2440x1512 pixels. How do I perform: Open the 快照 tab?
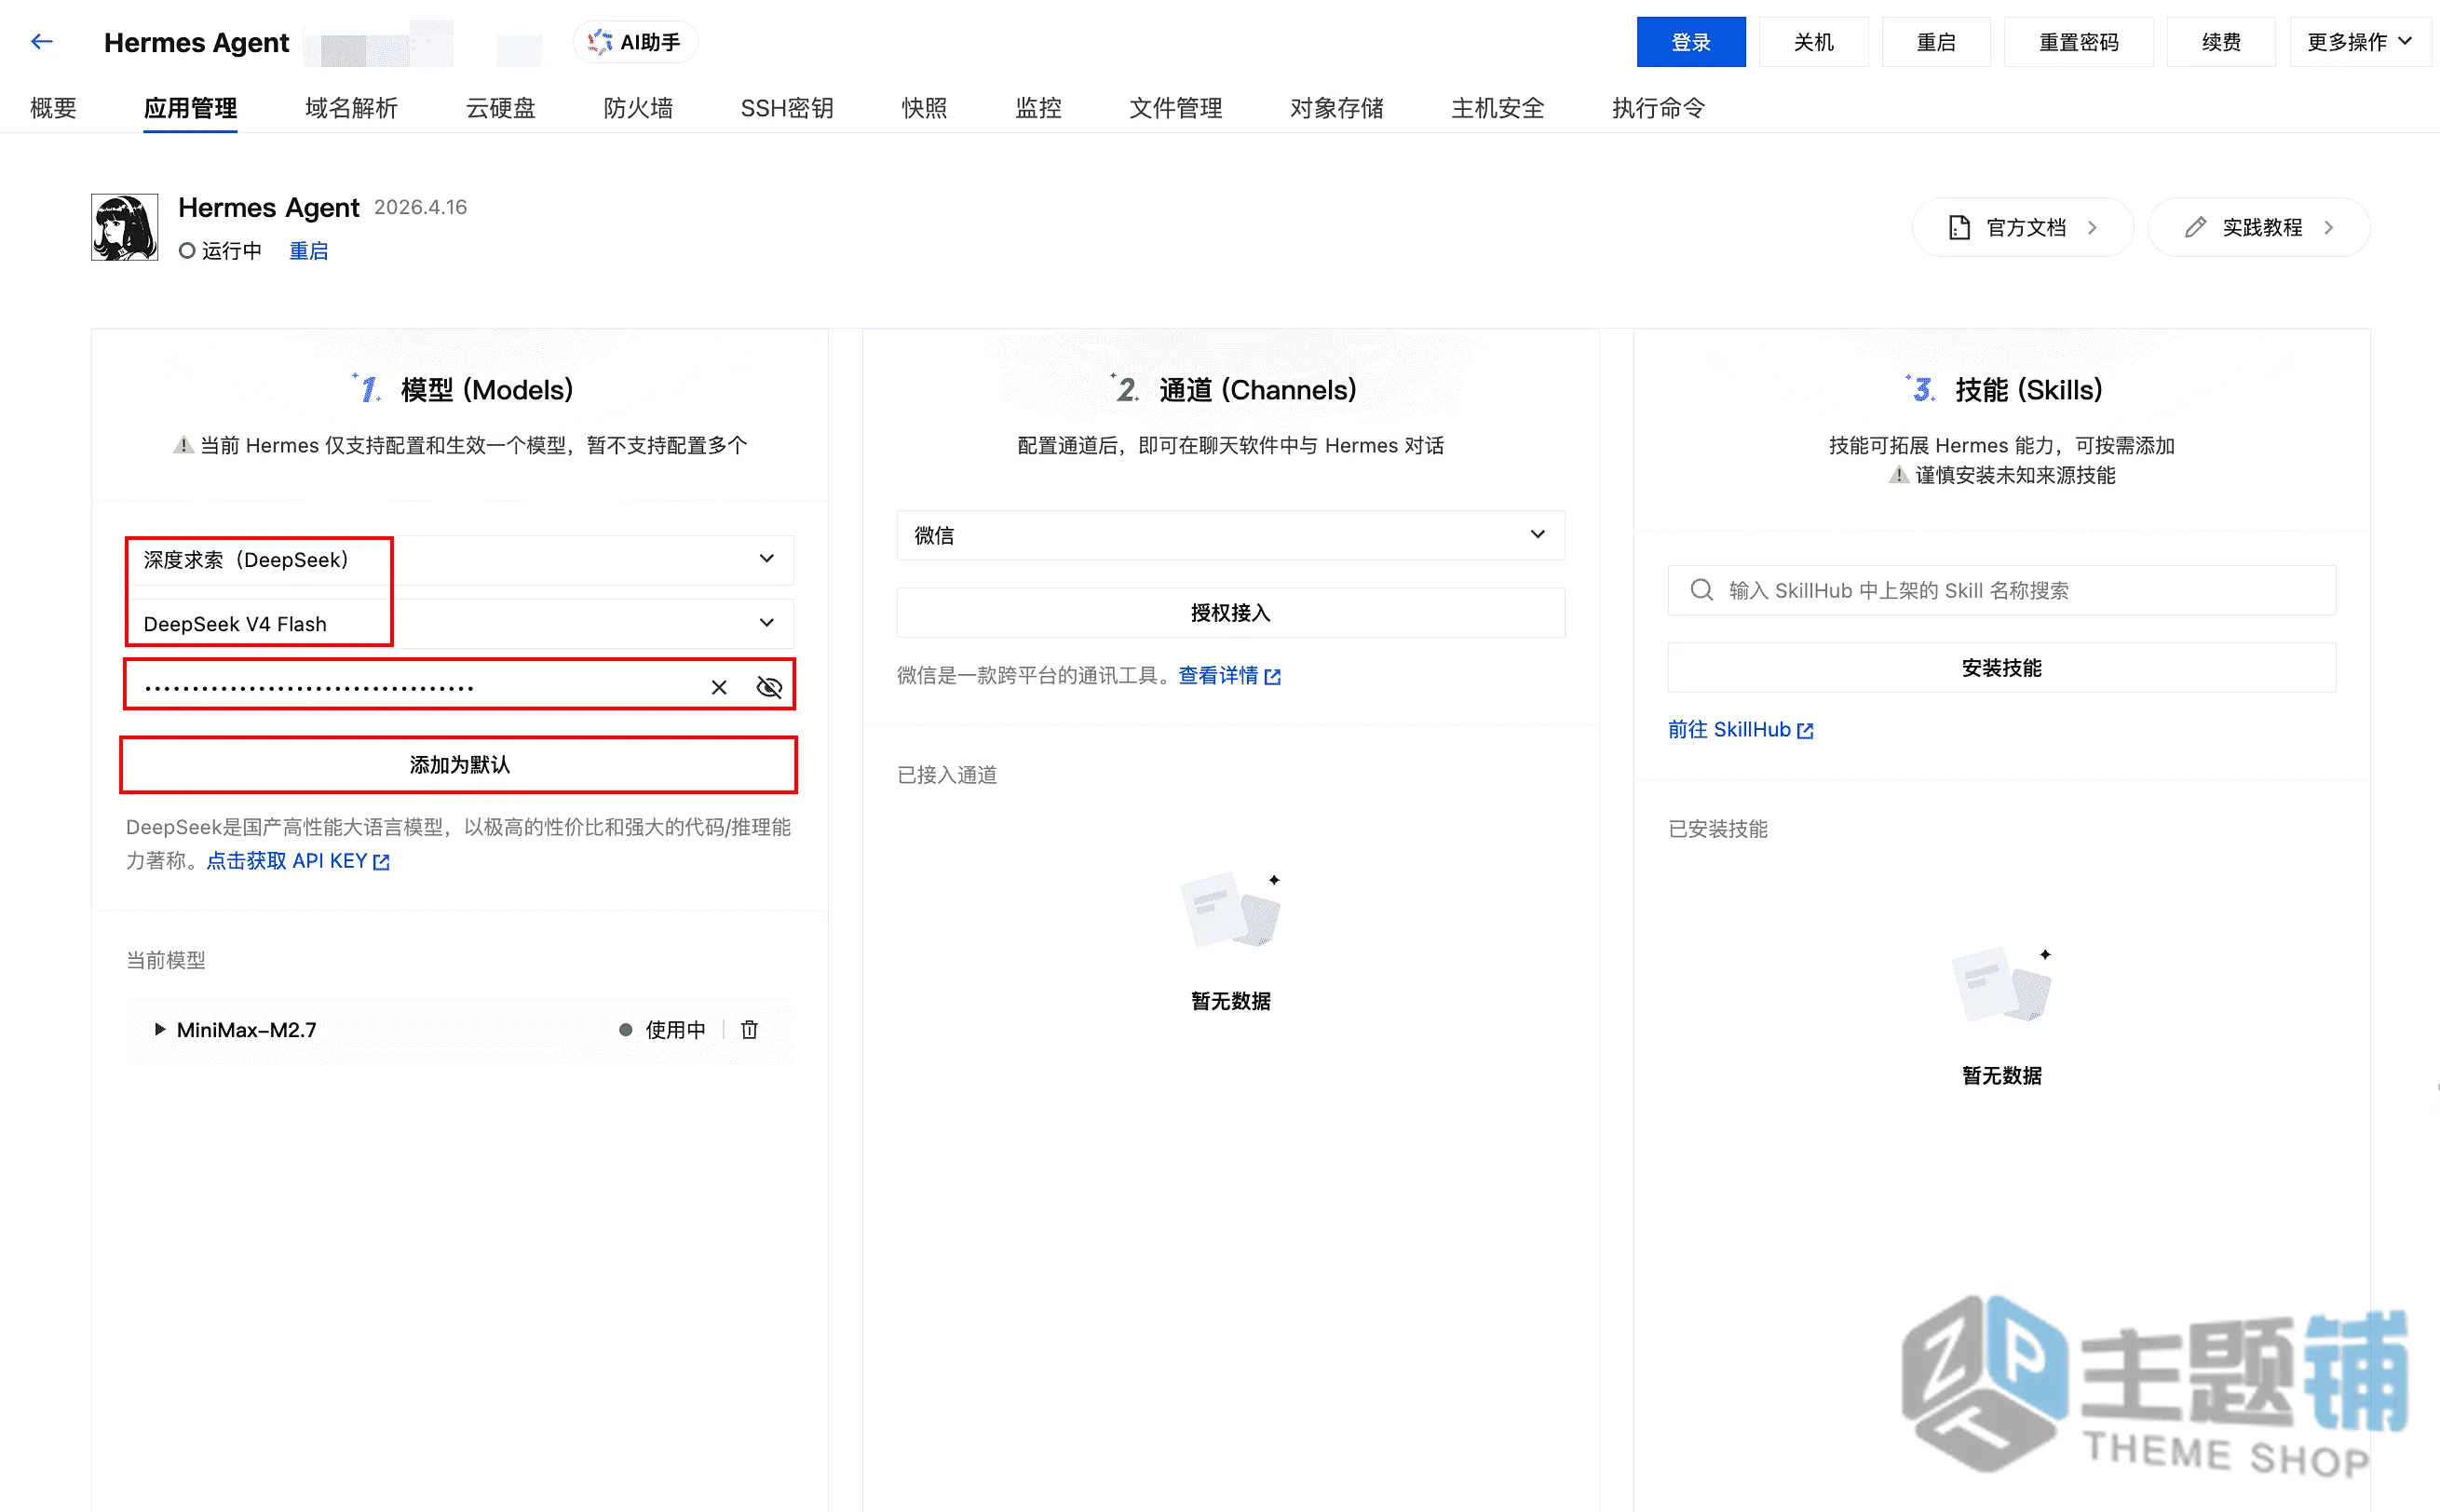pos(924,108)
